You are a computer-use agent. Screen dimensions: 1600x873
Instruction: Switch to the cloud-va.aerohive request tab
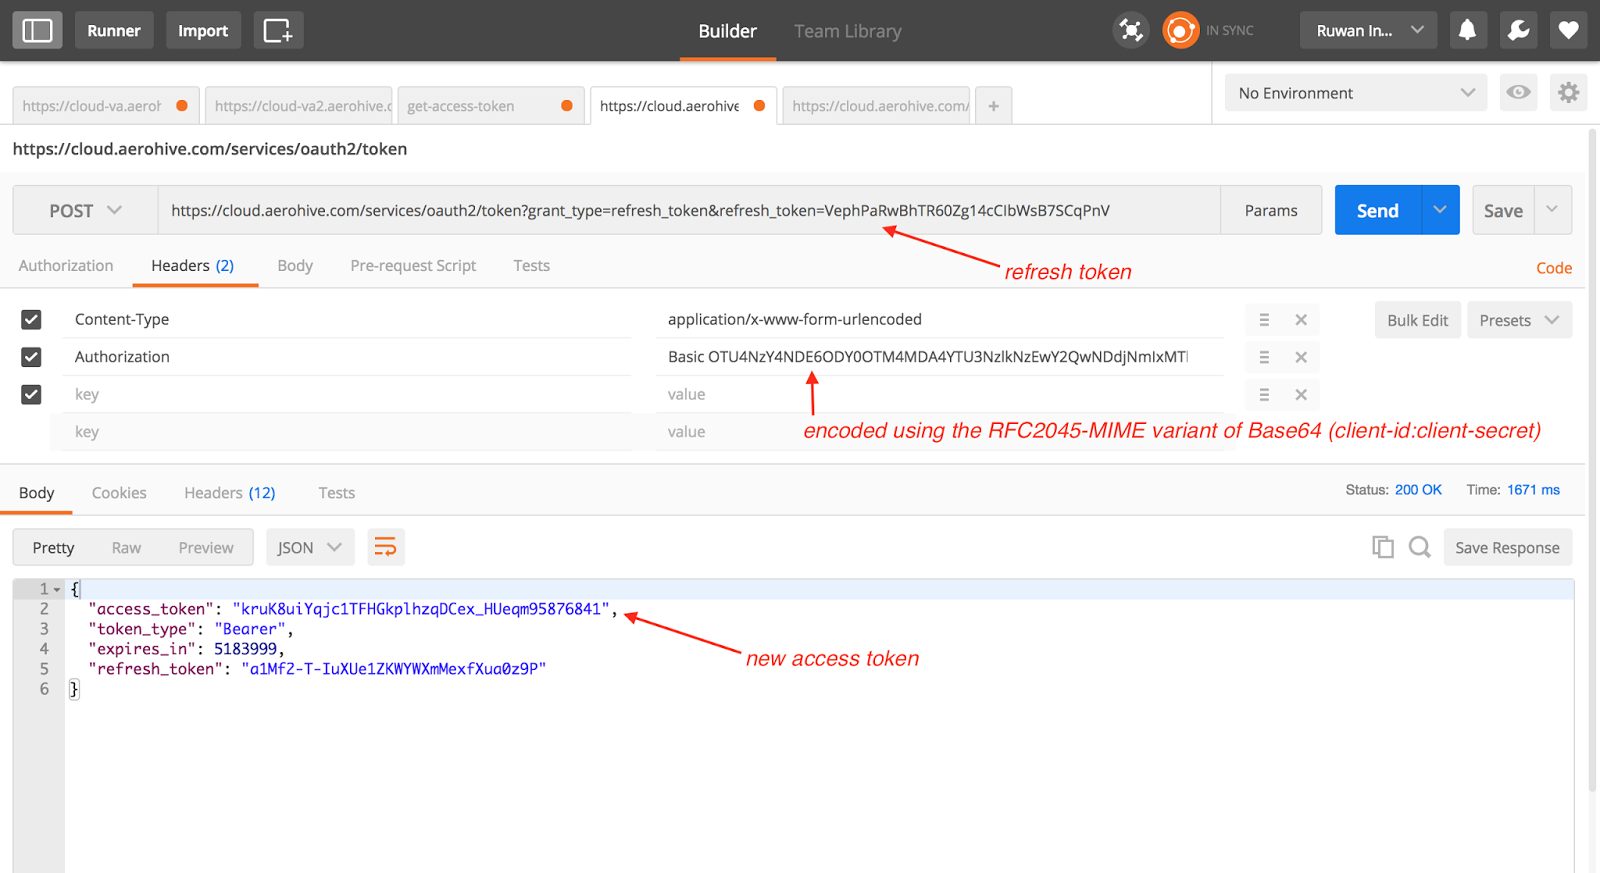(105, 106)
